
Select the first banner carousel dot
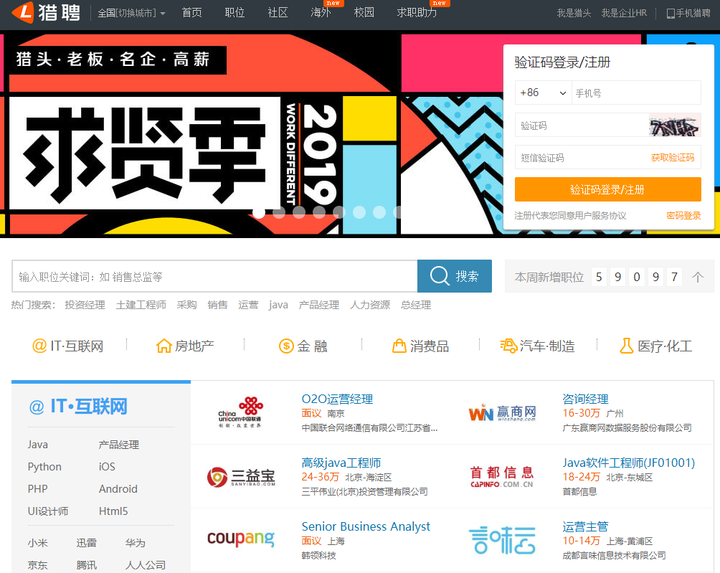pos(259,212)
